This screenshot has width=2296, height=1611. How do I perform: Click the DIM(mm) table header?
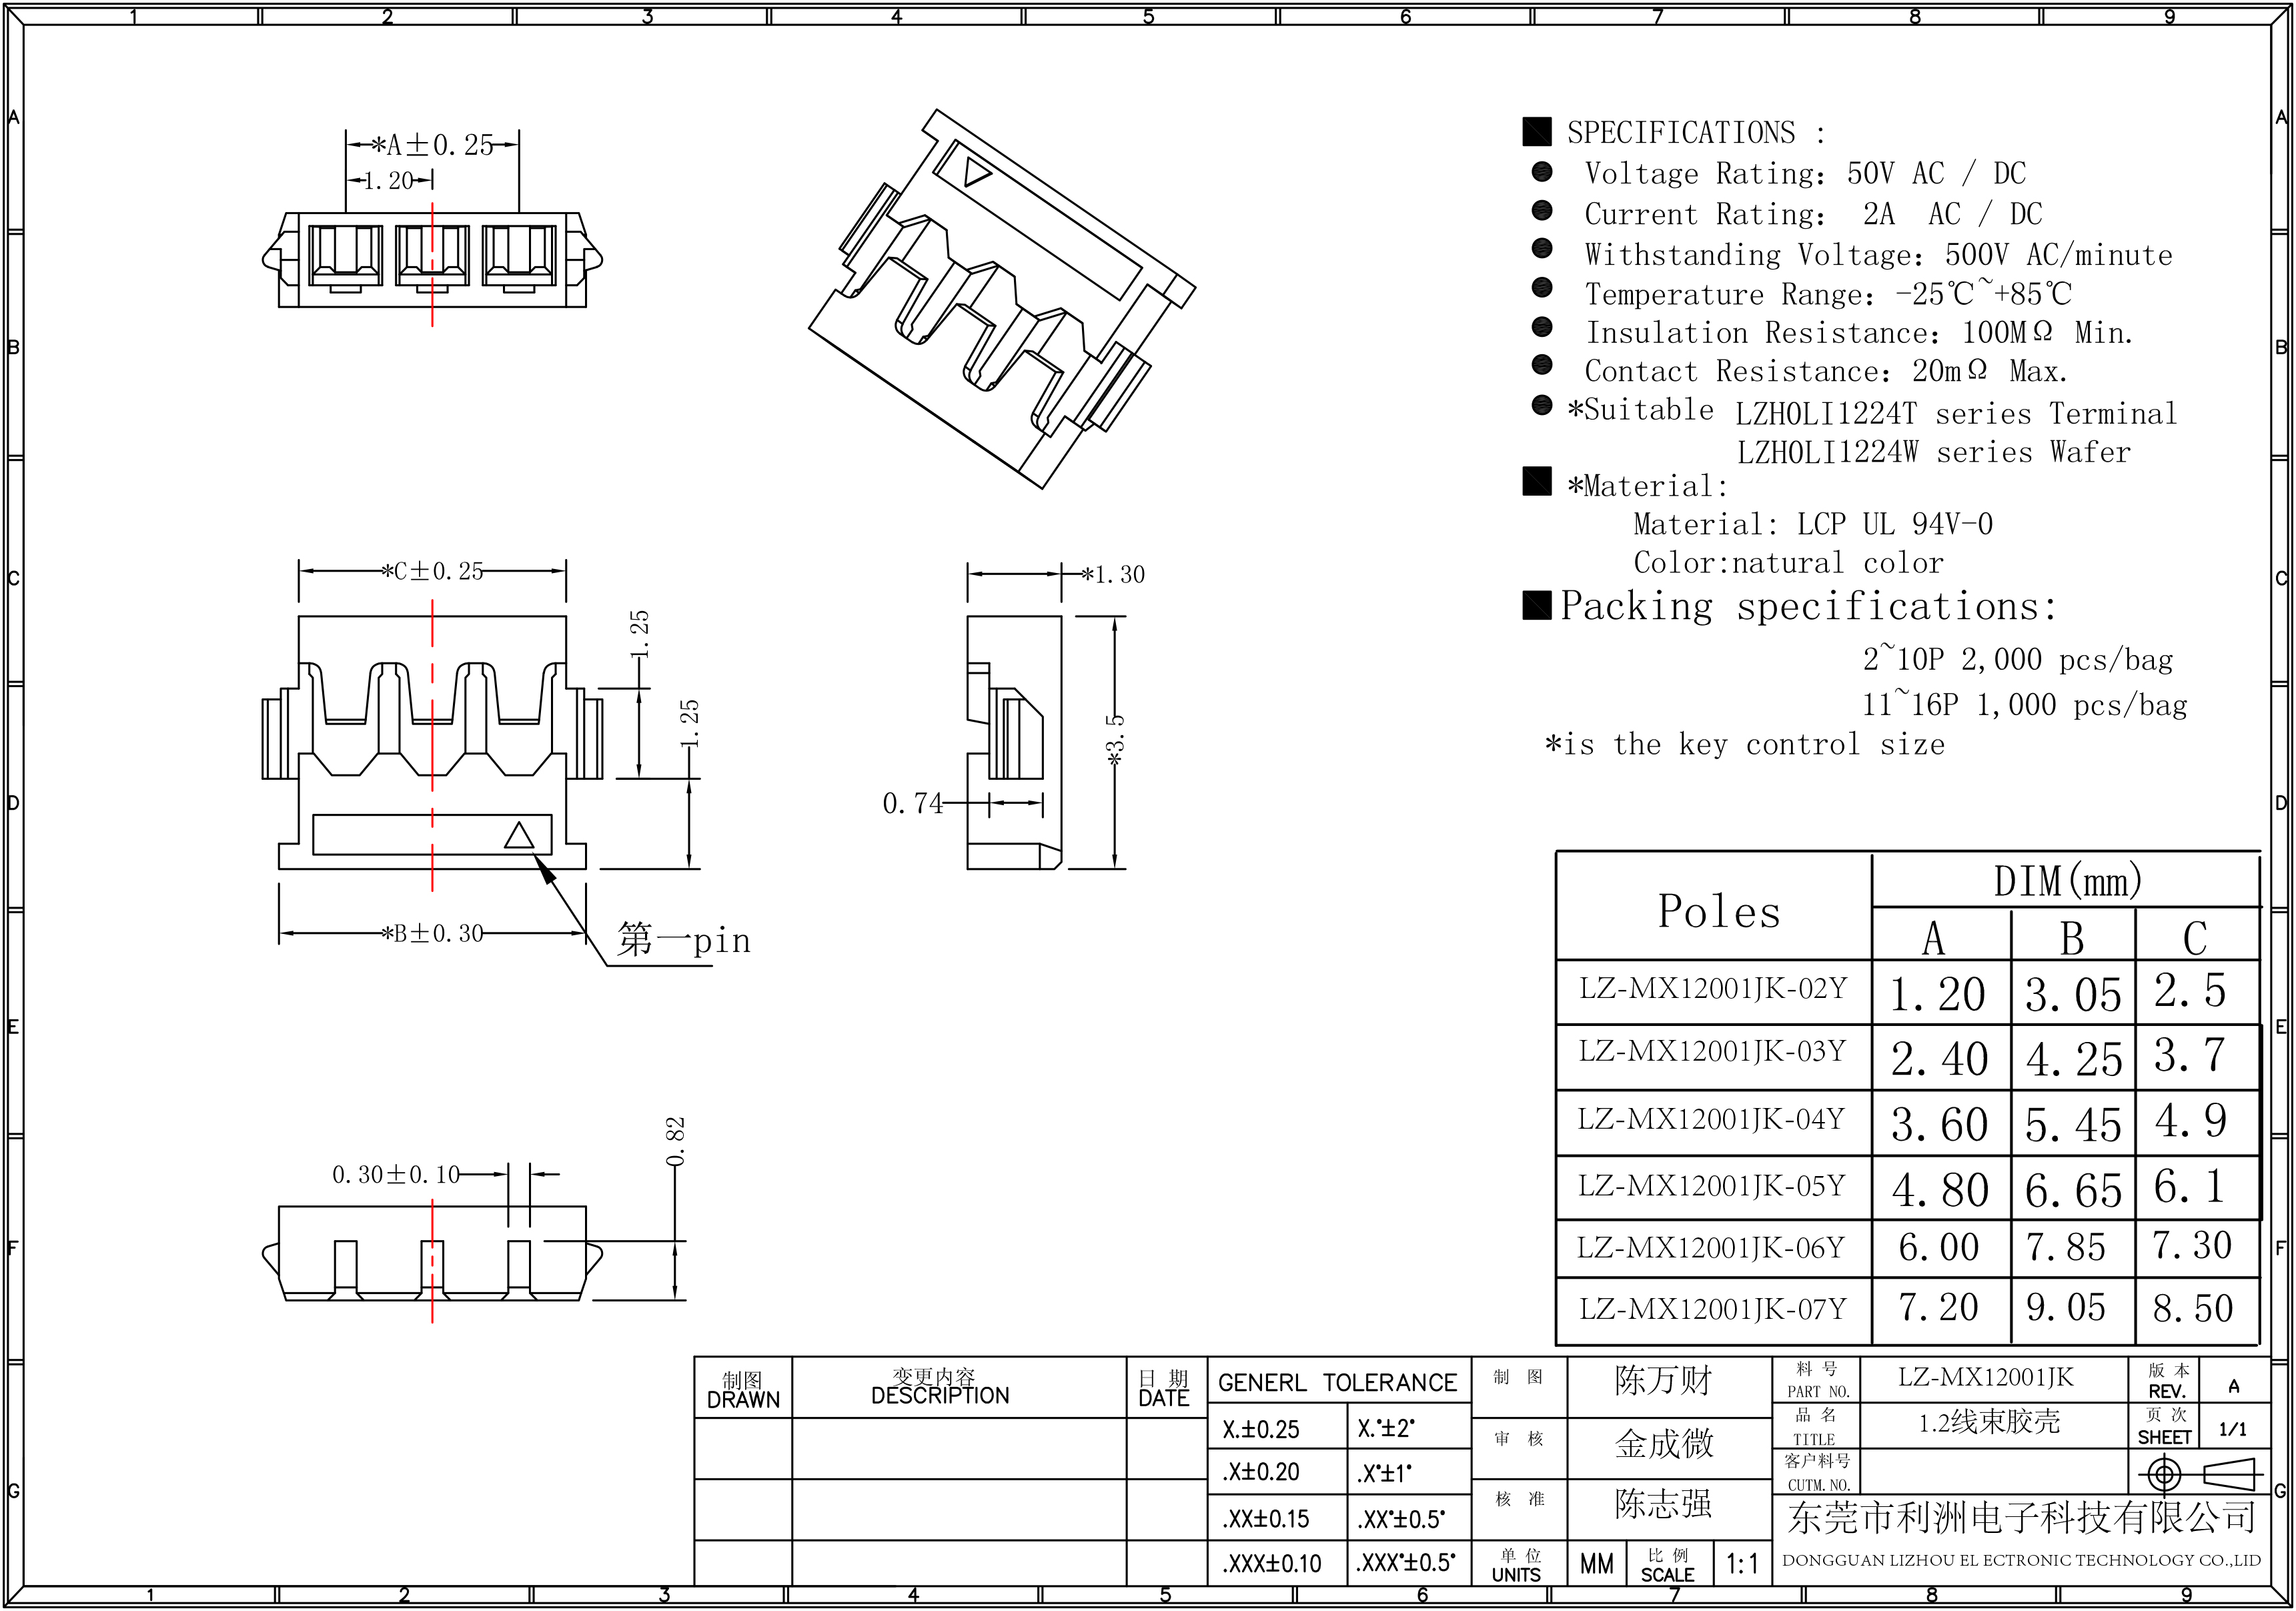[x=2067, y=881]
